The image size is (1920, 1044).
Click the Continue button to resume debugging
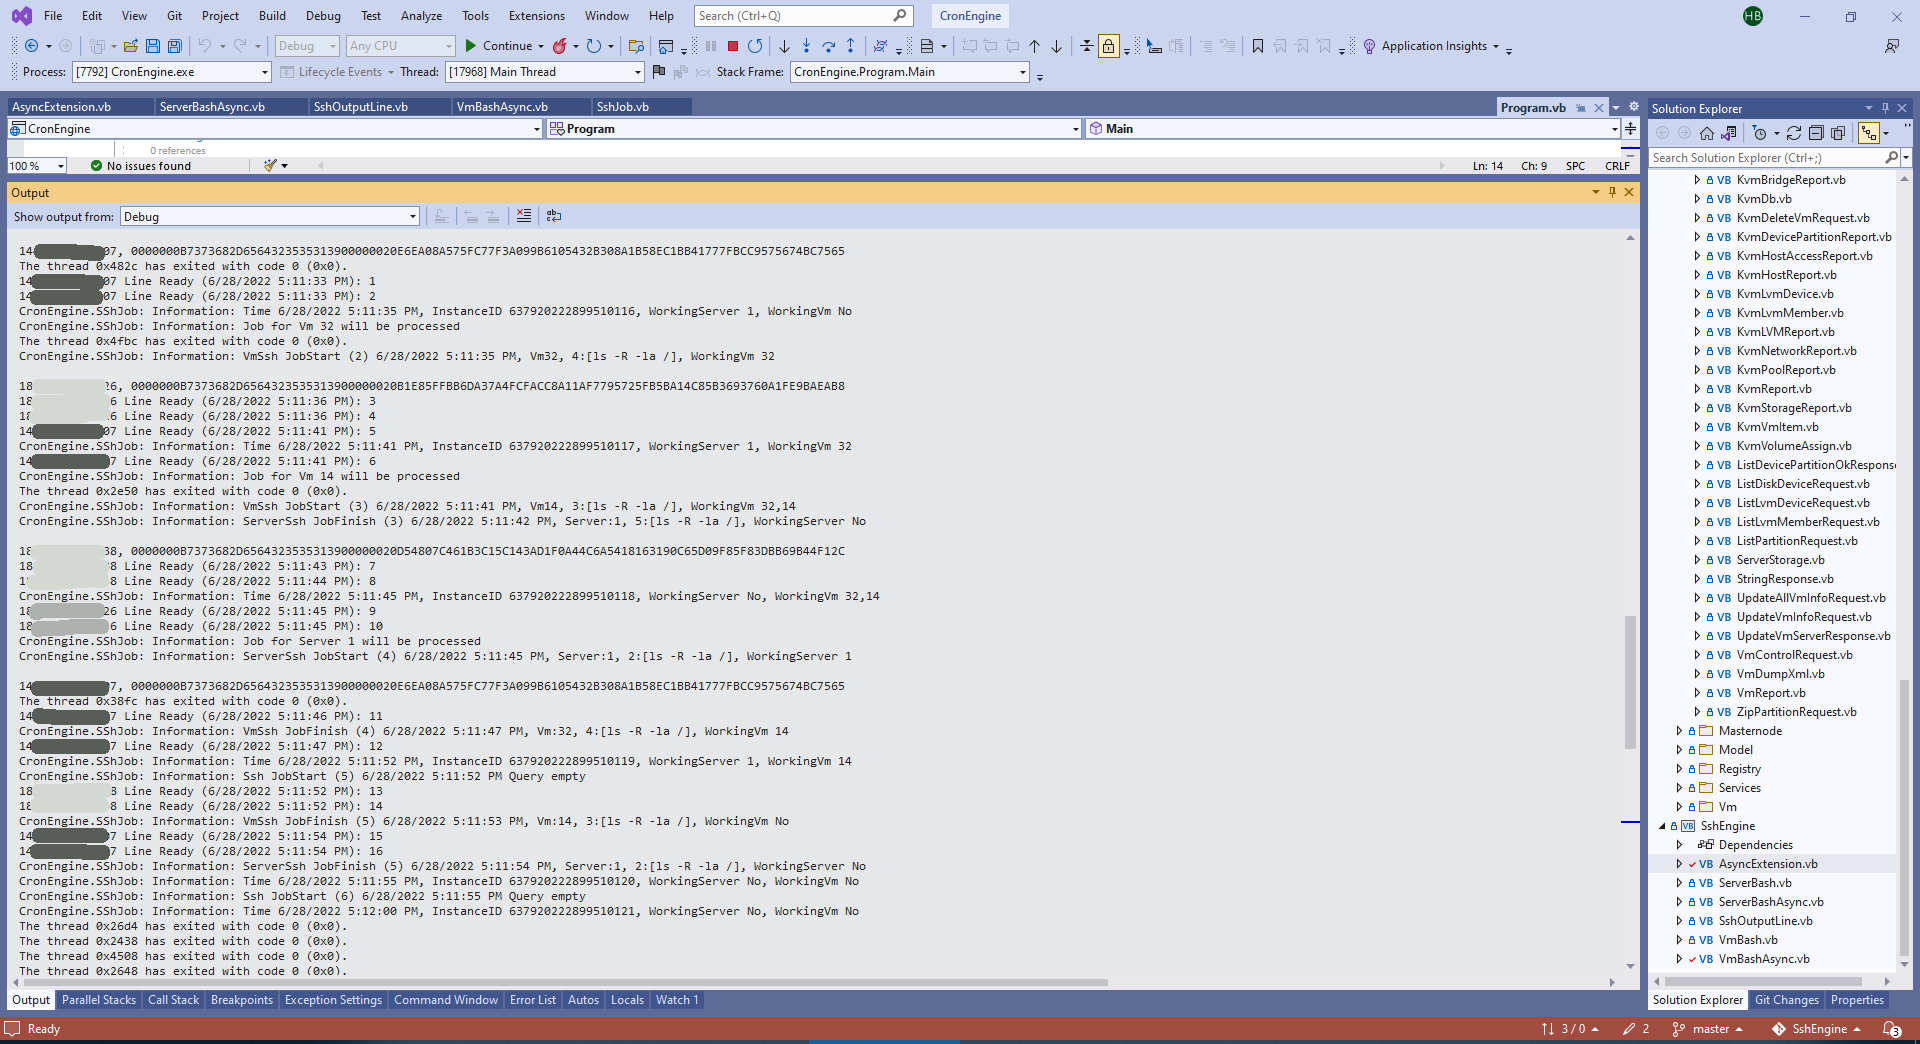[498, 46]
